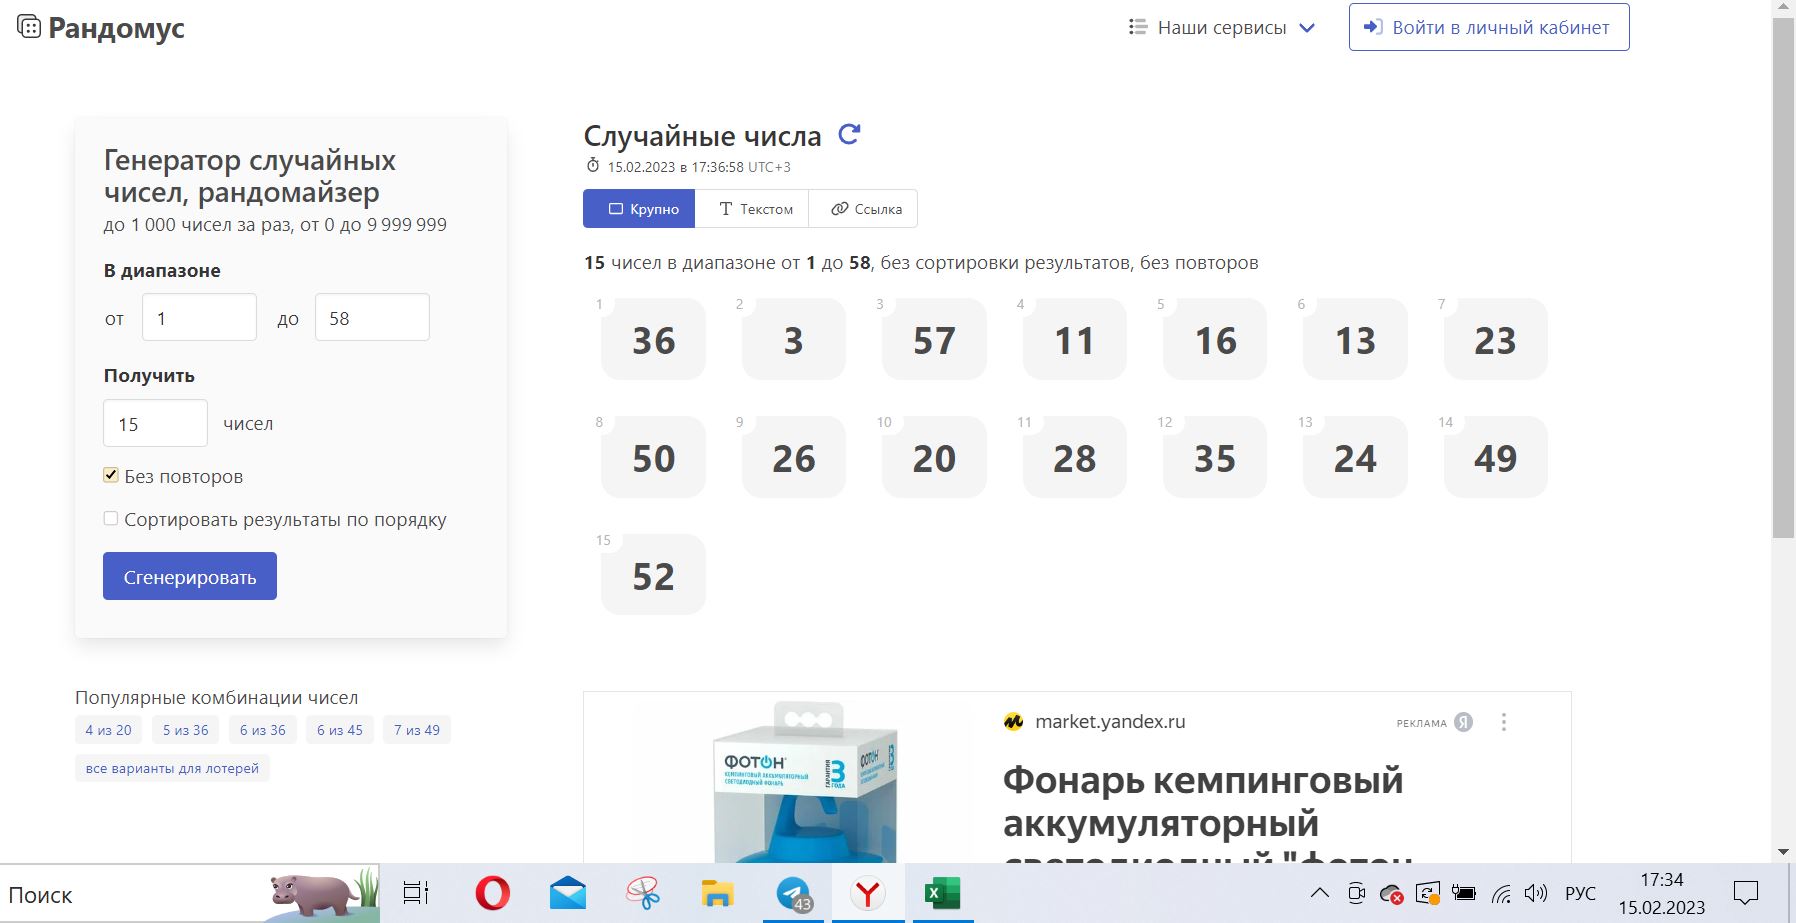
Task: Click the volume speaker tray icon
Action: (x=1535, y=893)
